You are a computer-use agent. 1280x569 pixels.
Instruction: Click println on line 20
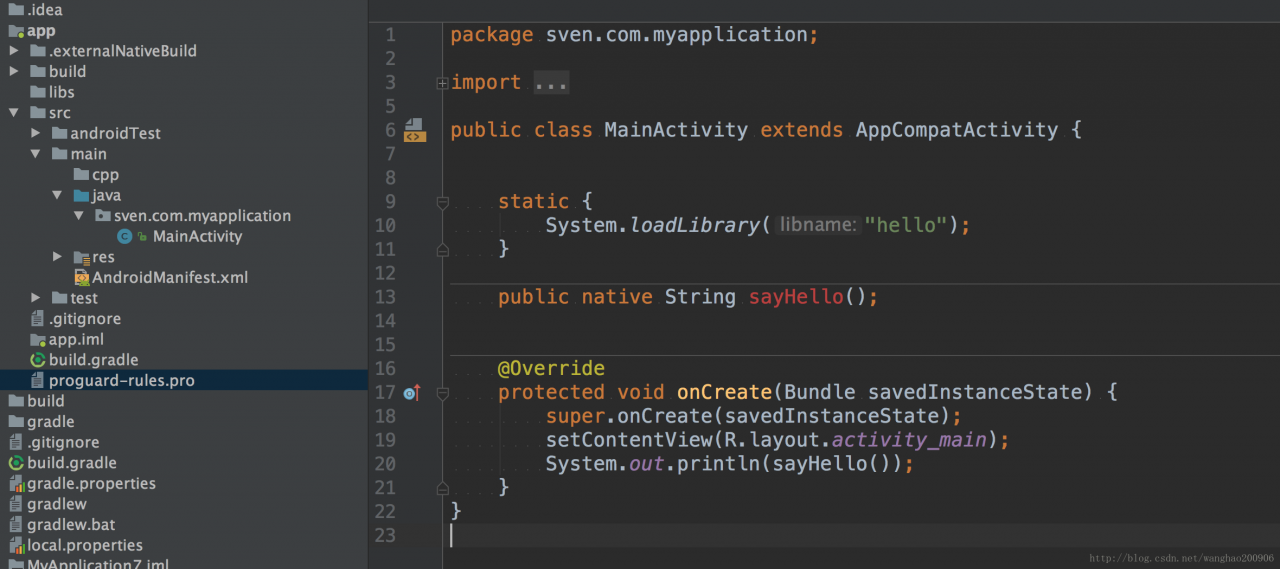pyautogui.click(x=717, y=464)
